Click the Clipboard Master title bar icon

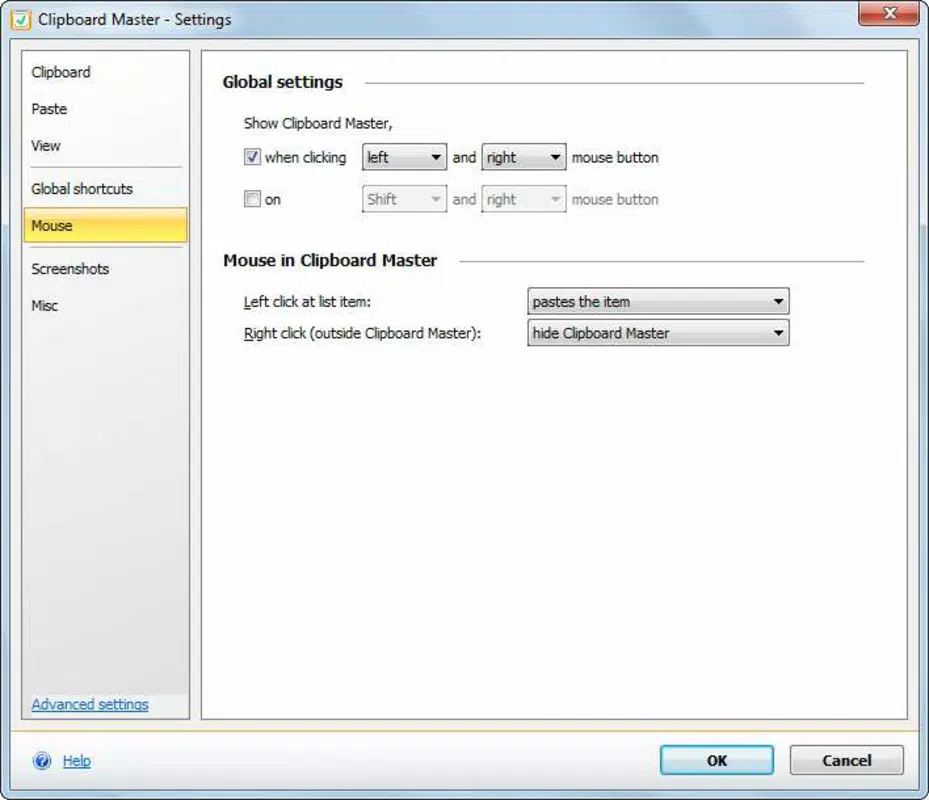(20, 20)
